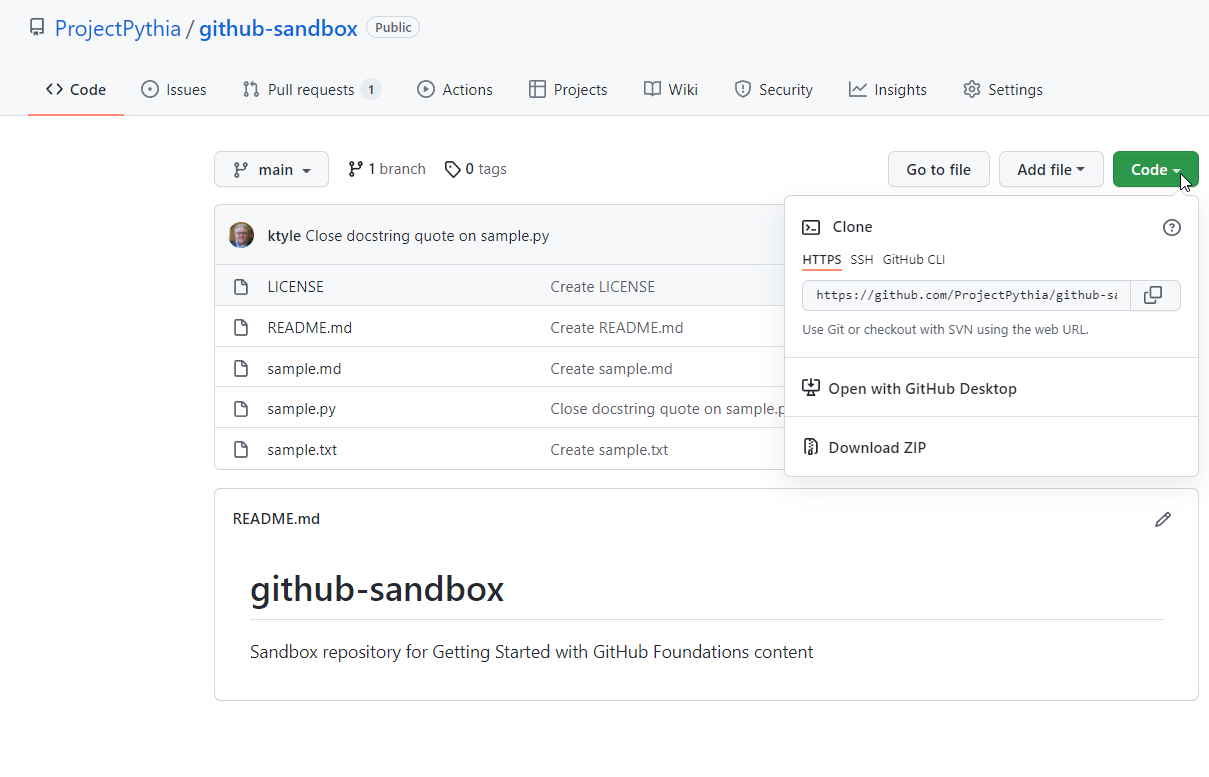
Task: Switch to the SSH clone tab
Action: tap(861, 259)
